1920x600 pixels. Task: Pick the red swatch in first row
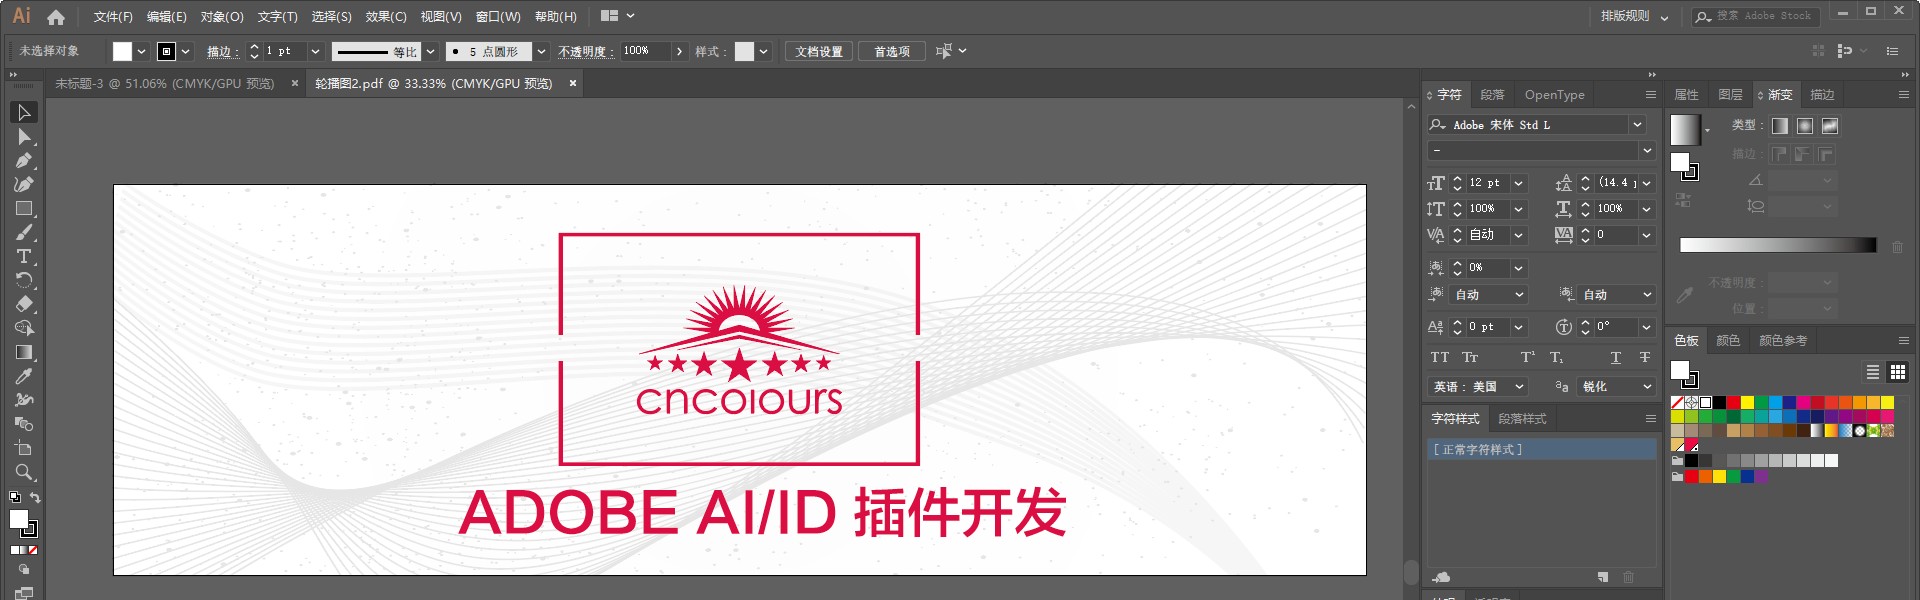point(1733,403)
